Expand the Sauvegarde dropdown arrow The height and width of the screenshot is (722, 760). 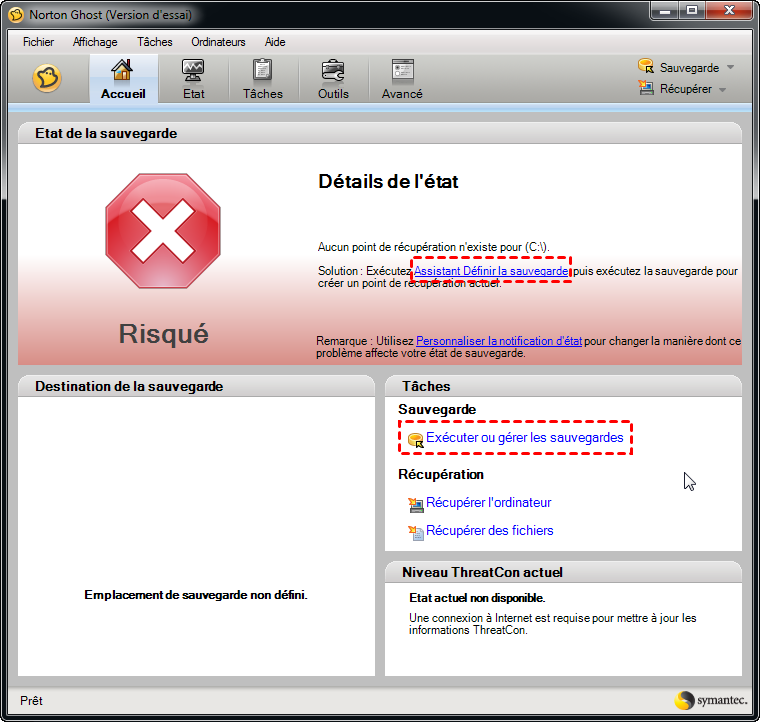pyautogui.click(x=730, y=67)
